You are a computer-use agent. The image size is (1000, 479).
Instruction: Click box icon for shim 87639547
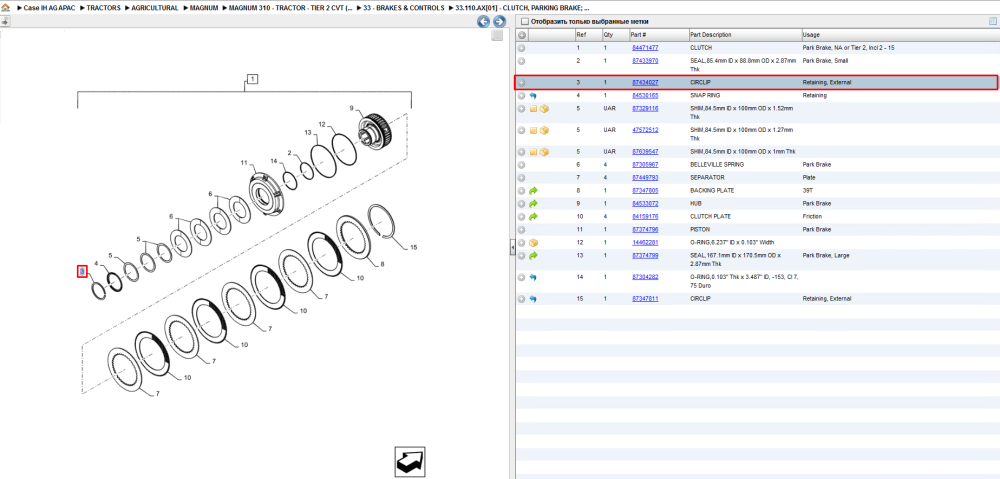[x=545, y=152]
